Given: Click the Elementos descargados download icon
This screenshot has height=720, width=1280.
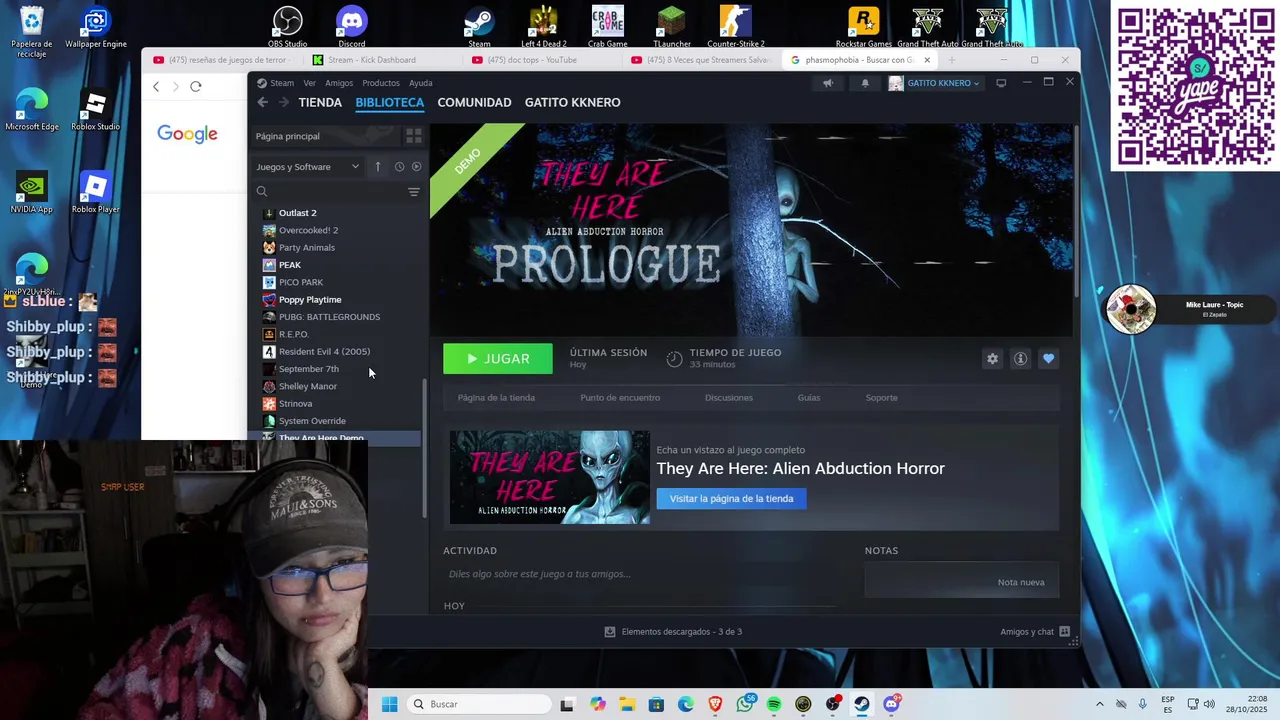Looking at the screenshot, I should (610, 632).
